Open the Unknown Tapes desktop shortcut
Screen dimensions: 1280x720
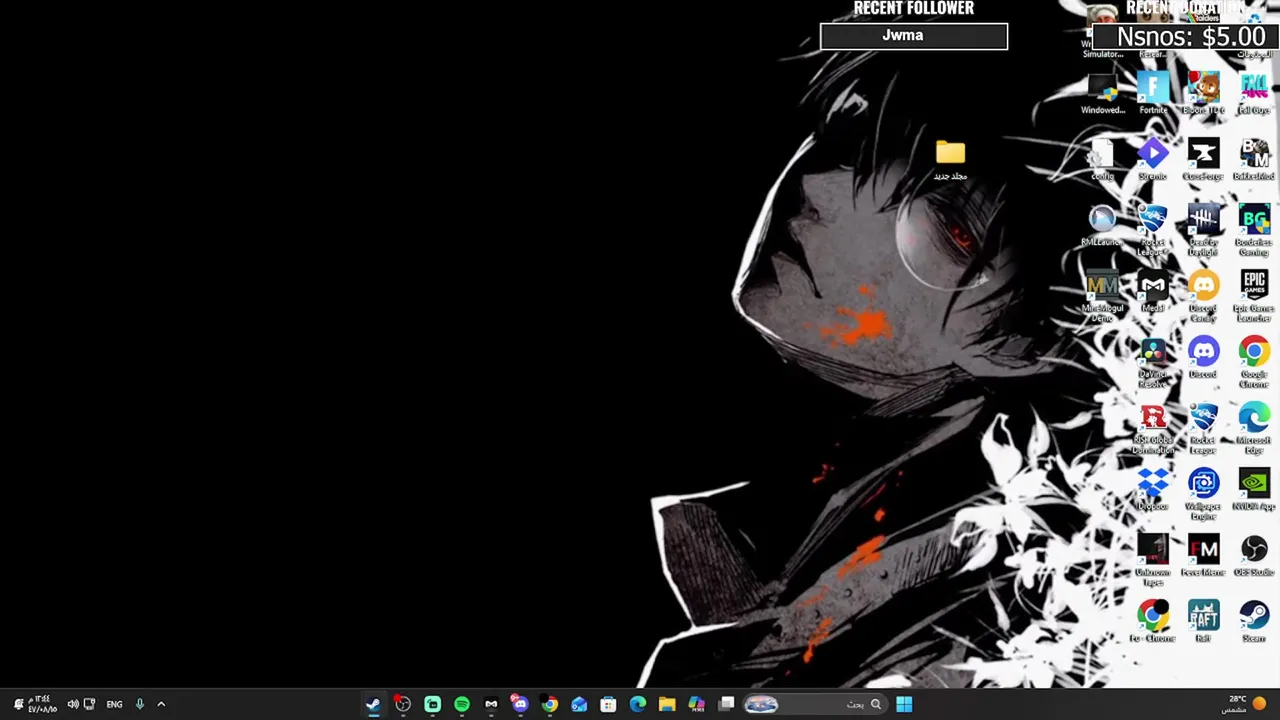1153,560
